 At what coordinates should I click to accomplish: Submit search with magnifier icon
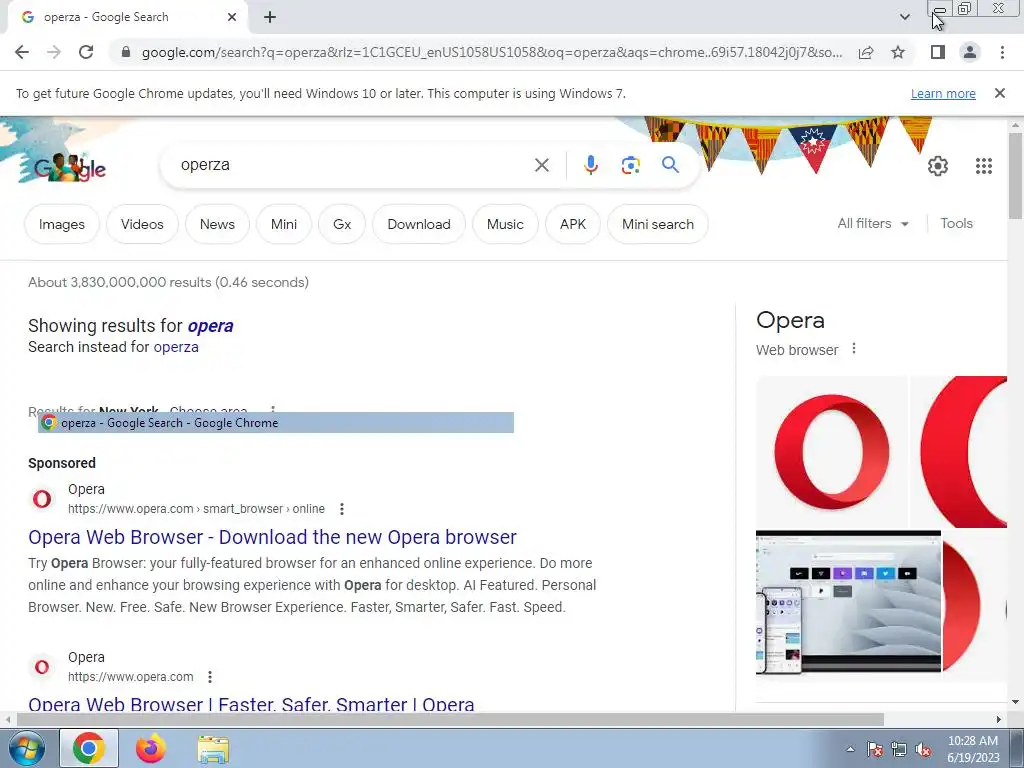click(671, 165)
